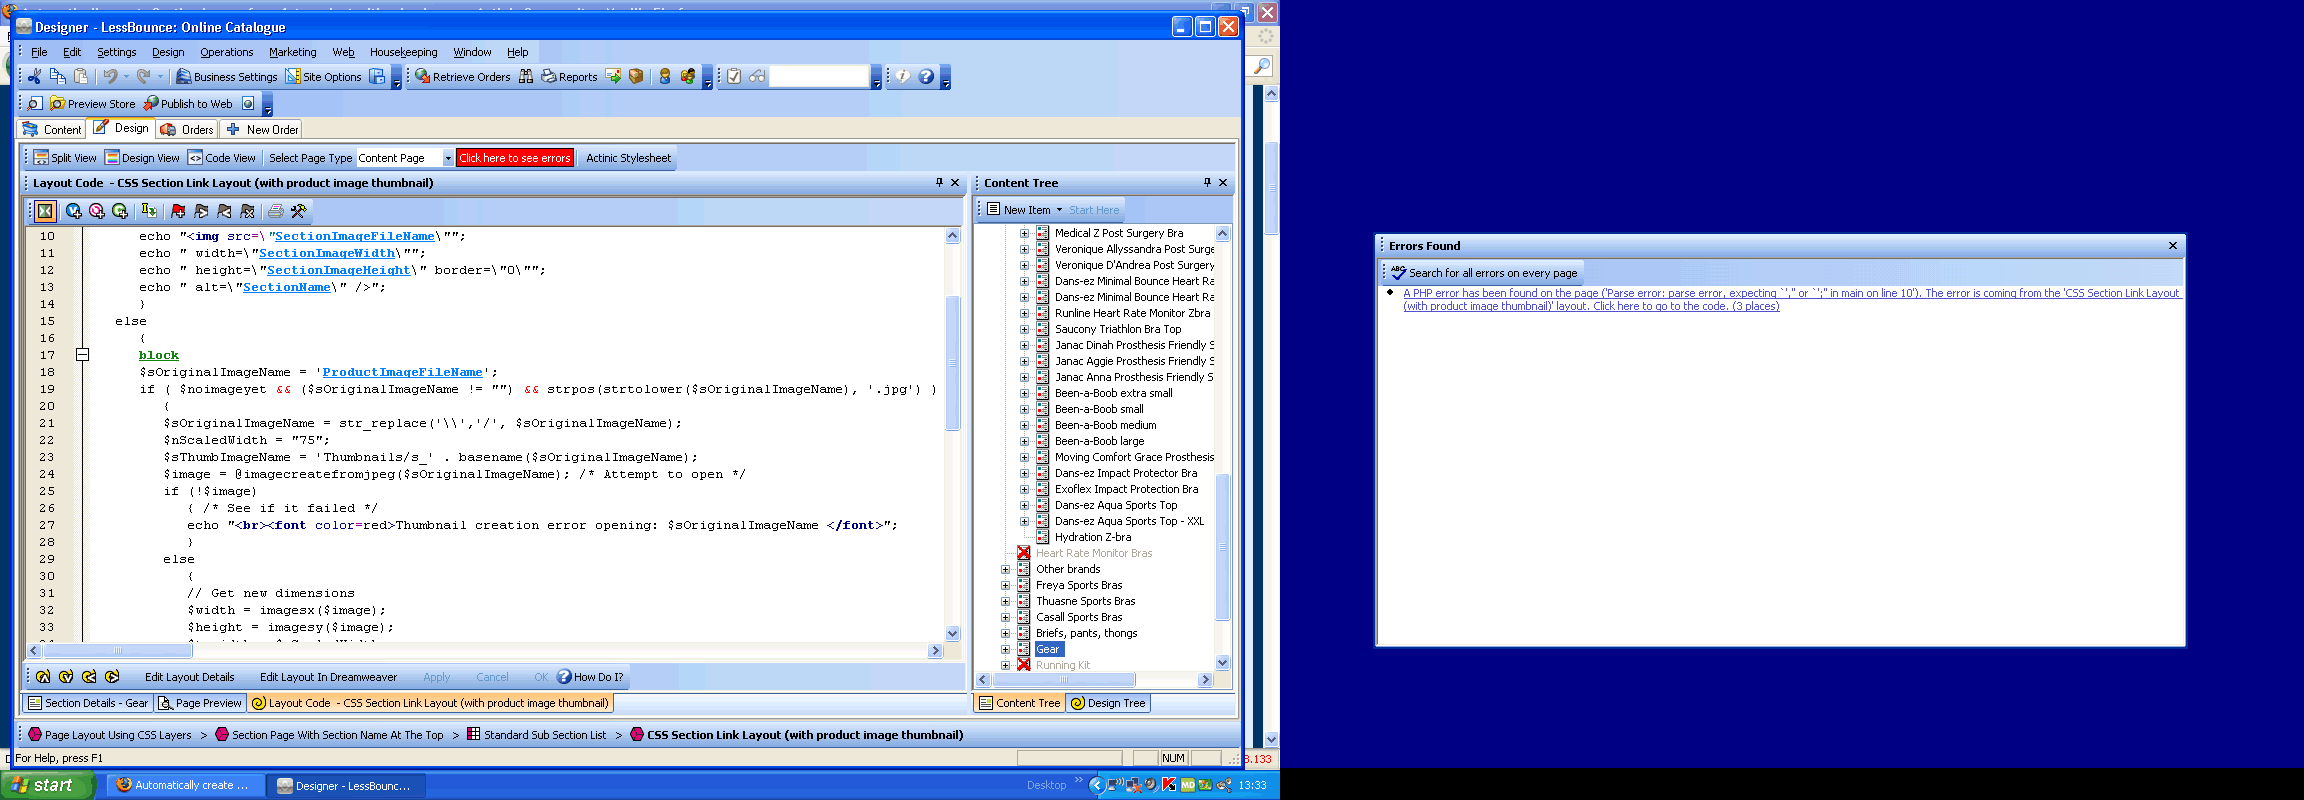Open the Housekeeping menu
Viewport: 2304px width, 800px height.
coord(403,52)
